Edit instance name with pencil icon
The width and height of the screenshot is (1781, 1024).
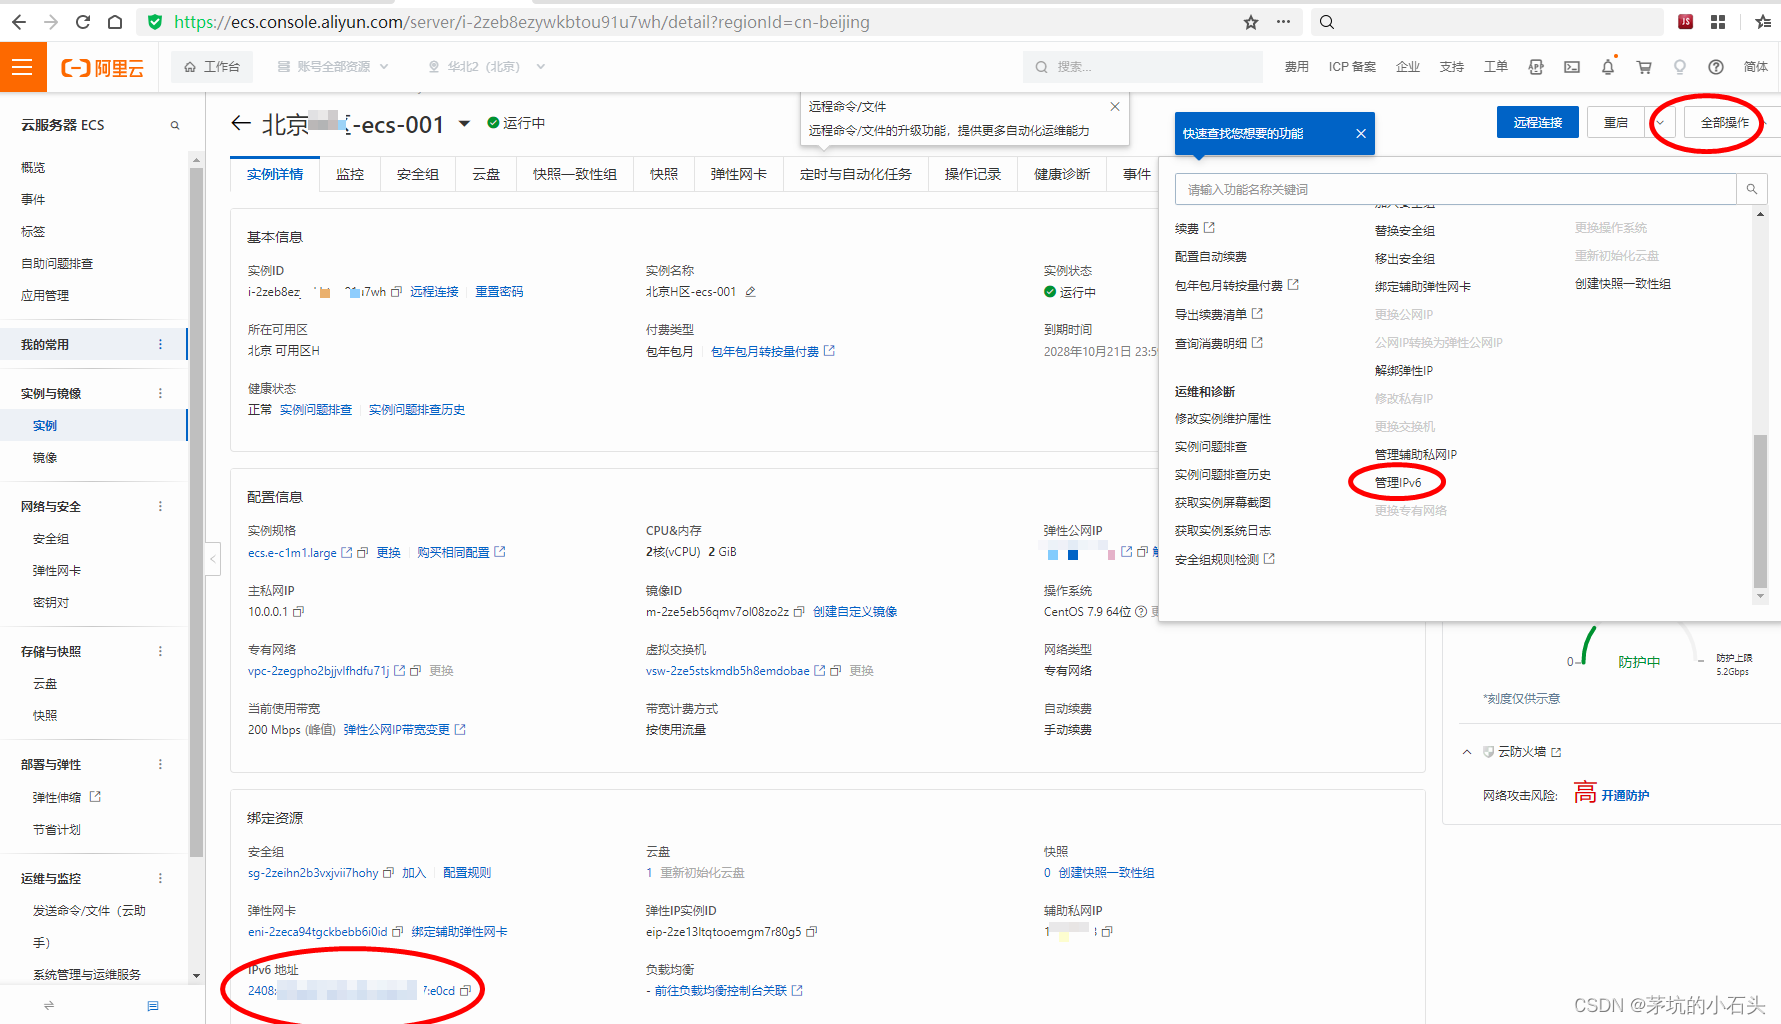tap(750, 292)
